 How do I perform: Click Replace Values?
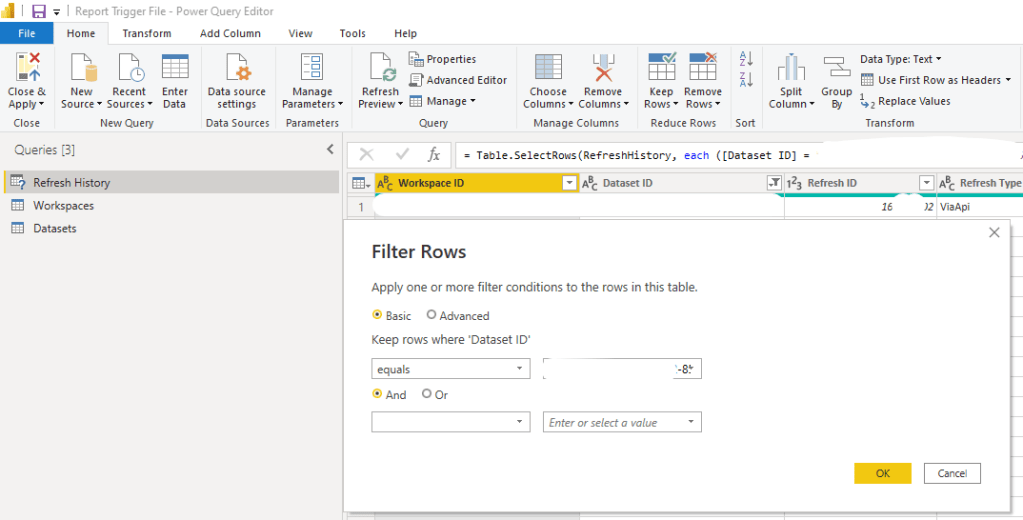point(905,101)
